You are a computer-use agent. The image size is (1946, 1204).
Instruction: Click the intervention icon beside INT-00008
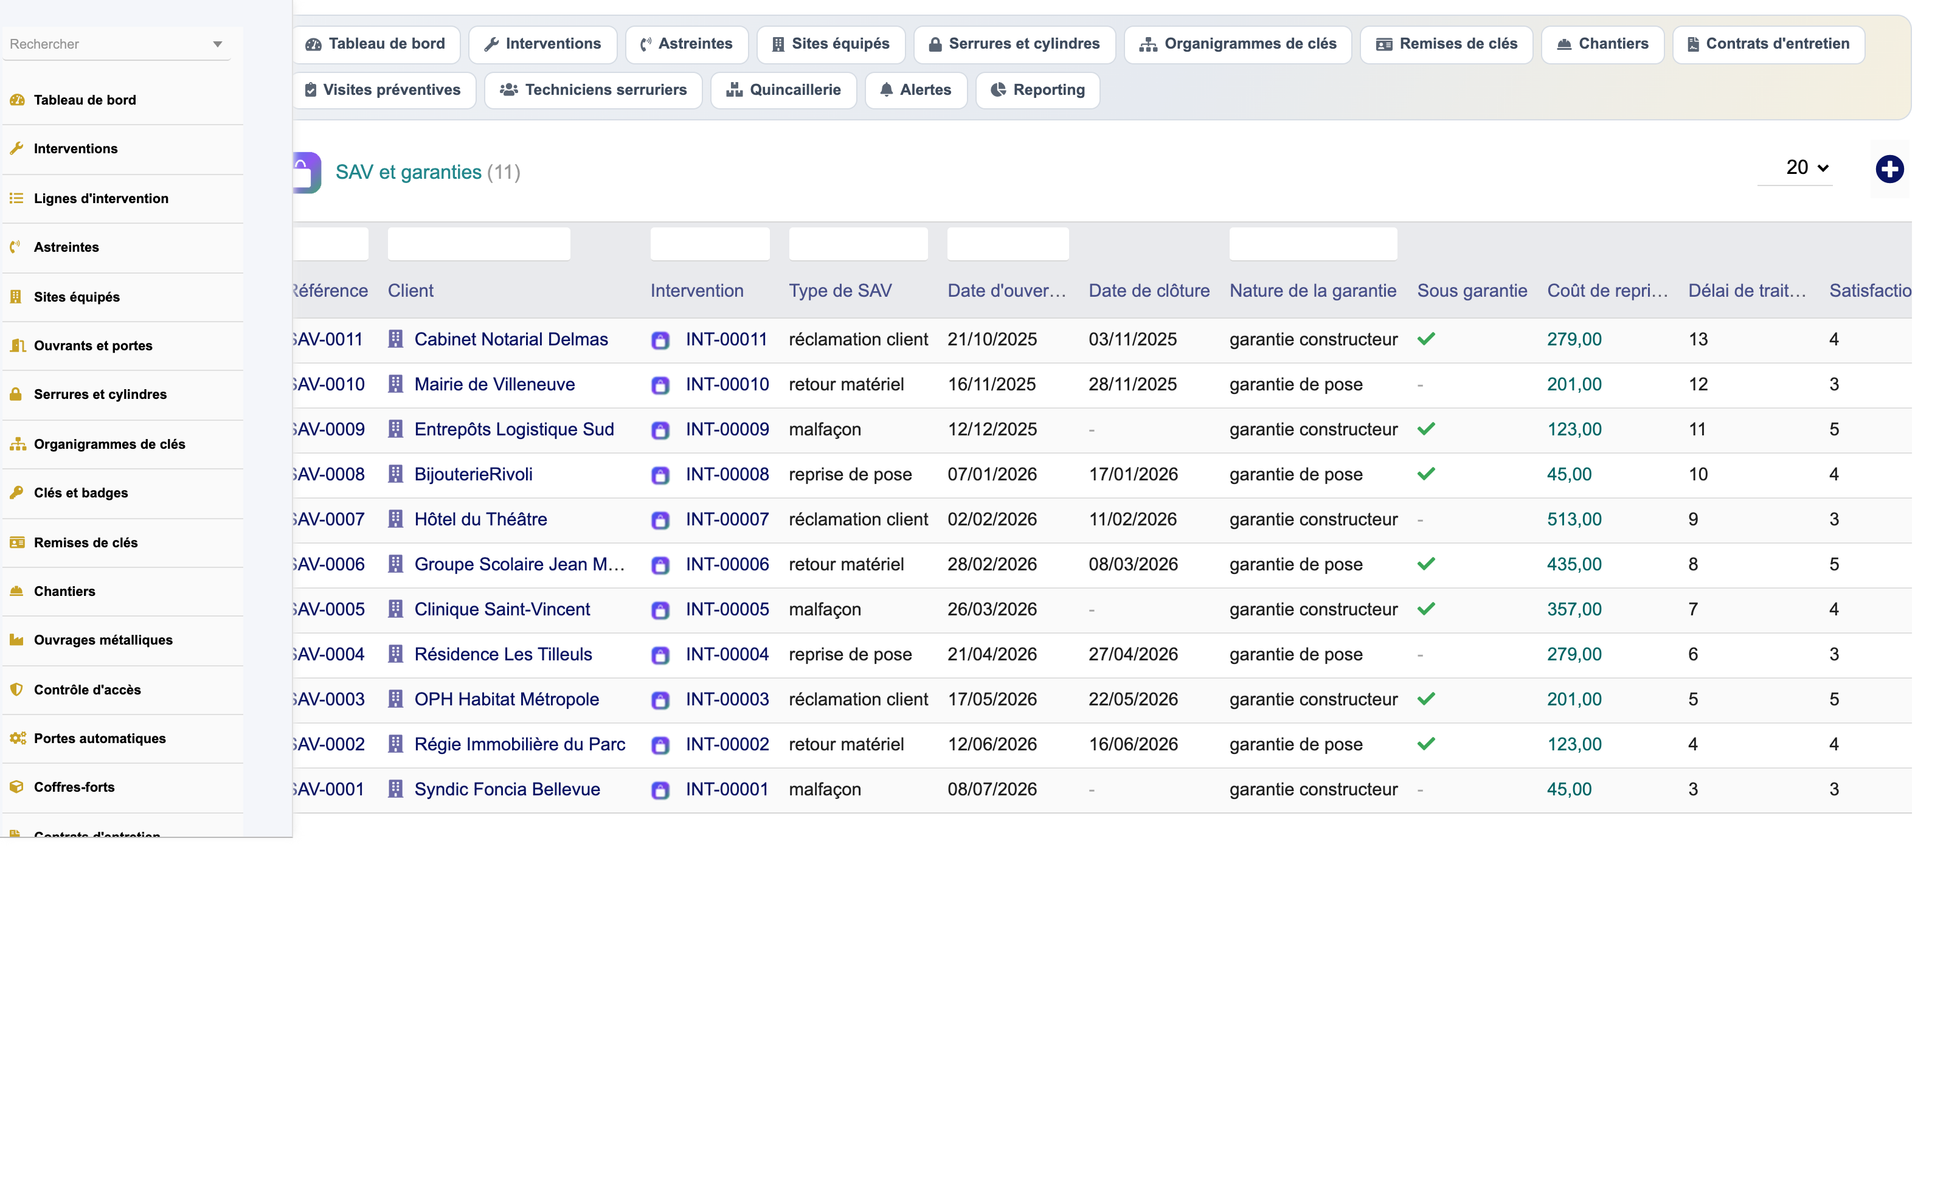(x=660, y=475)
